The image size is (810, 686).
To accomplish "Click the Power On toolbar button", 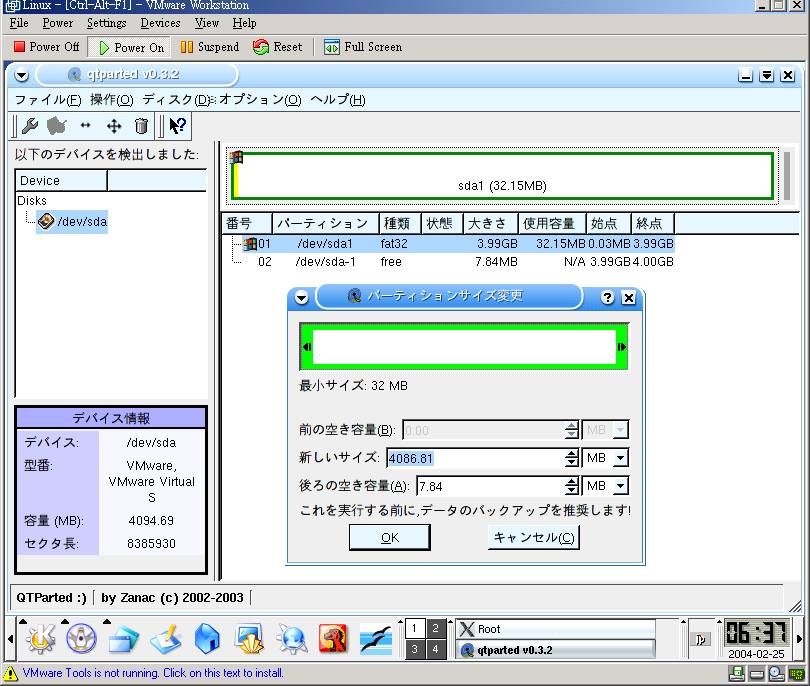I will (131, 48).
